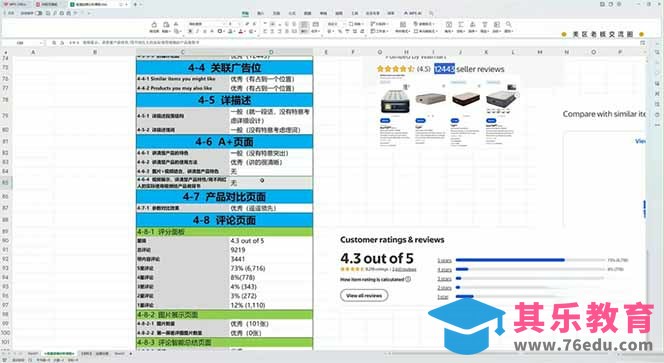
Task: Select column C header
Action: [183, 52]
